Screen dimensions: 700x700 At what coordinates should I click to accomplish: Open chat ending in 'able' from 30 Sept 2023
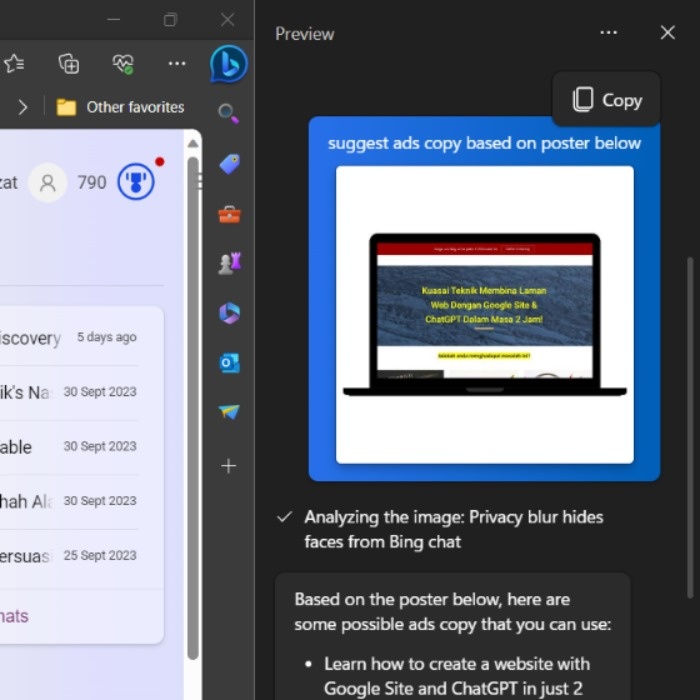68,446
